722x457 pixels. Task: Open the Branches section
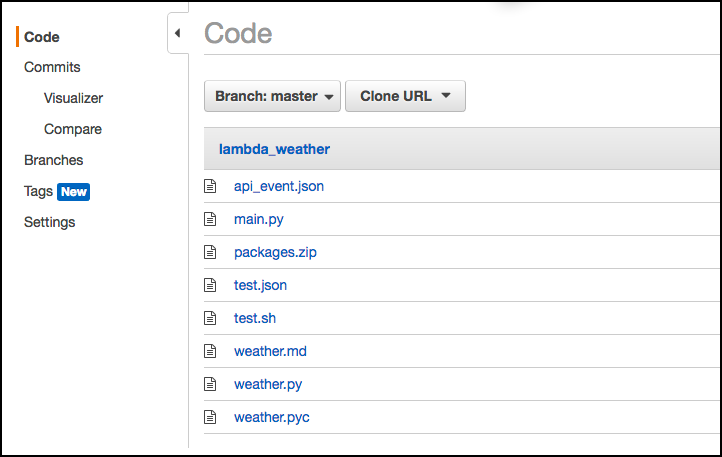pos(53,160)
